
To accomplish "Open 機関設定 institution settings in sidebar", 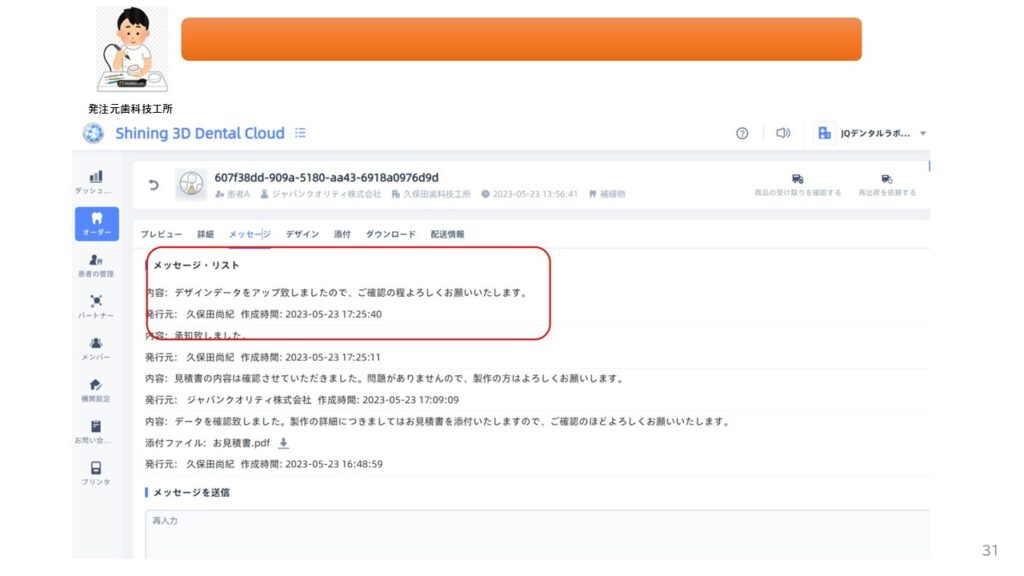I will point(96,389).
